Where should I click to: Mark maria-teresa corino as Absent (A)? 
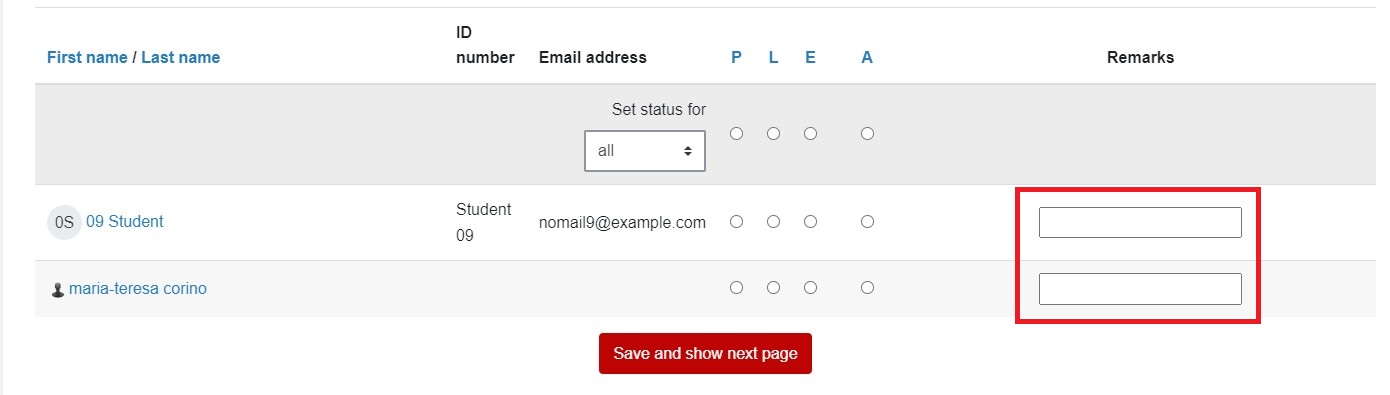click(868, 288)
